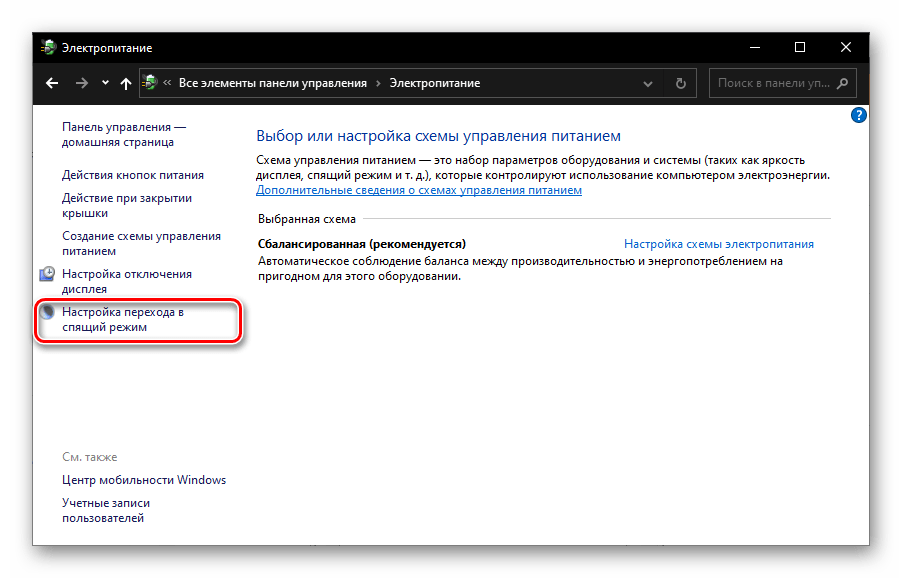Open Панель управления — домашняя страница
902x578 pixels.
pyautogui.click(x=124, y=134)
